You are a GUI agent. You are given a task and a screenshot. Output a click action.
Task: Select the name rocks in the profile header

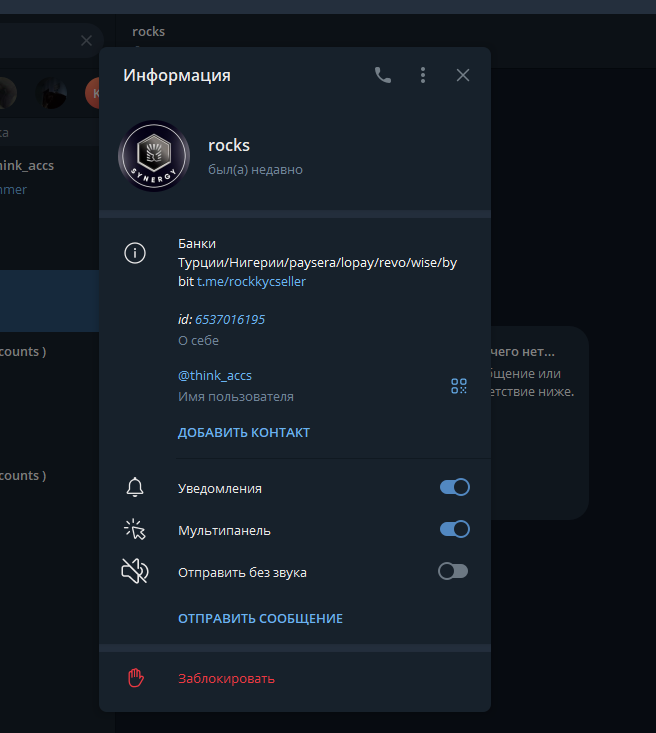pyautogui.click(x=229, y=145)
